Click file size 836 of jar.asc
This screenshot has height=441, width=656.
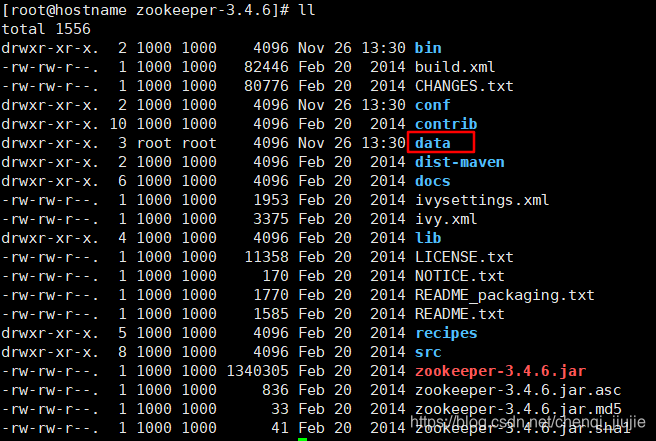coord(275,390)
